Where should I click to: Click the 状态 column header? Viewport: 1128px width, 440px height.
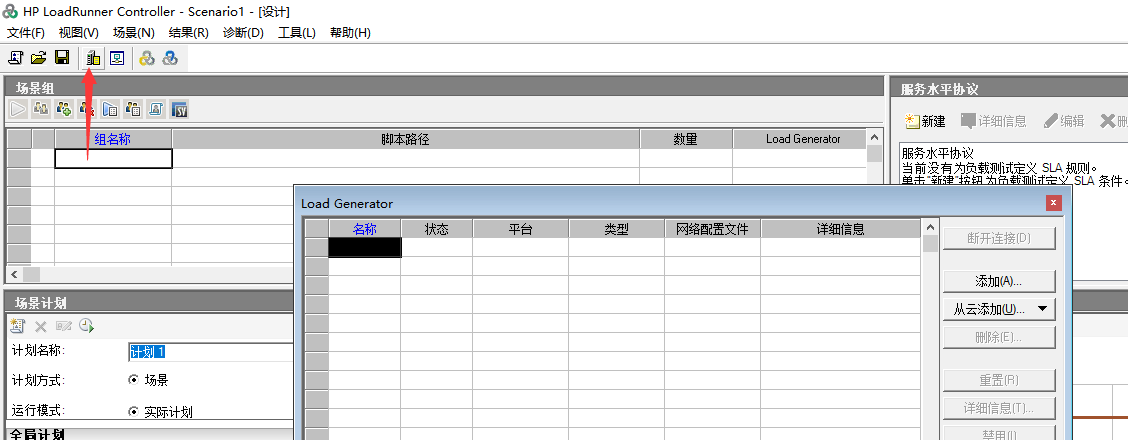[x=437, y=229]
